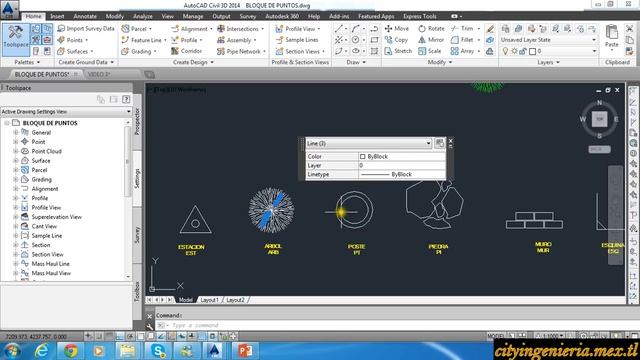Open the Feature Line tool
This screenshot has height=360, width=640.
pyautogui.click(x=144, y=40)
